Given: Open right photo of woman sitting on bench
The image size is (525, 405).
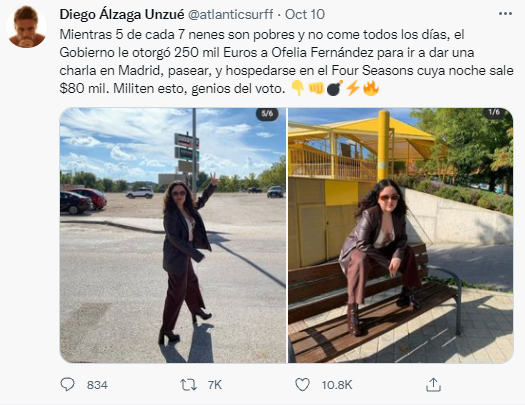Looking at the screenshot, I should 400,235.
